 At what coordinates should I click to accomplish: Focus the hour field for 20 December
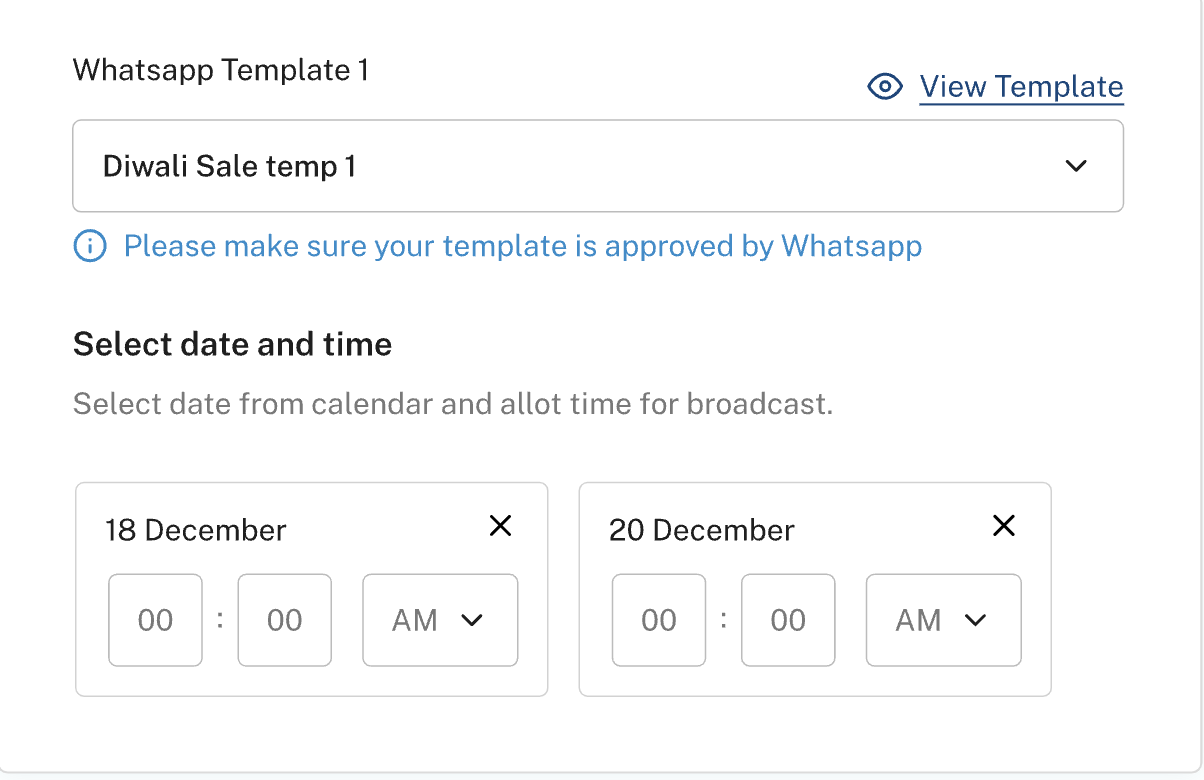click(x=659, y=620)
